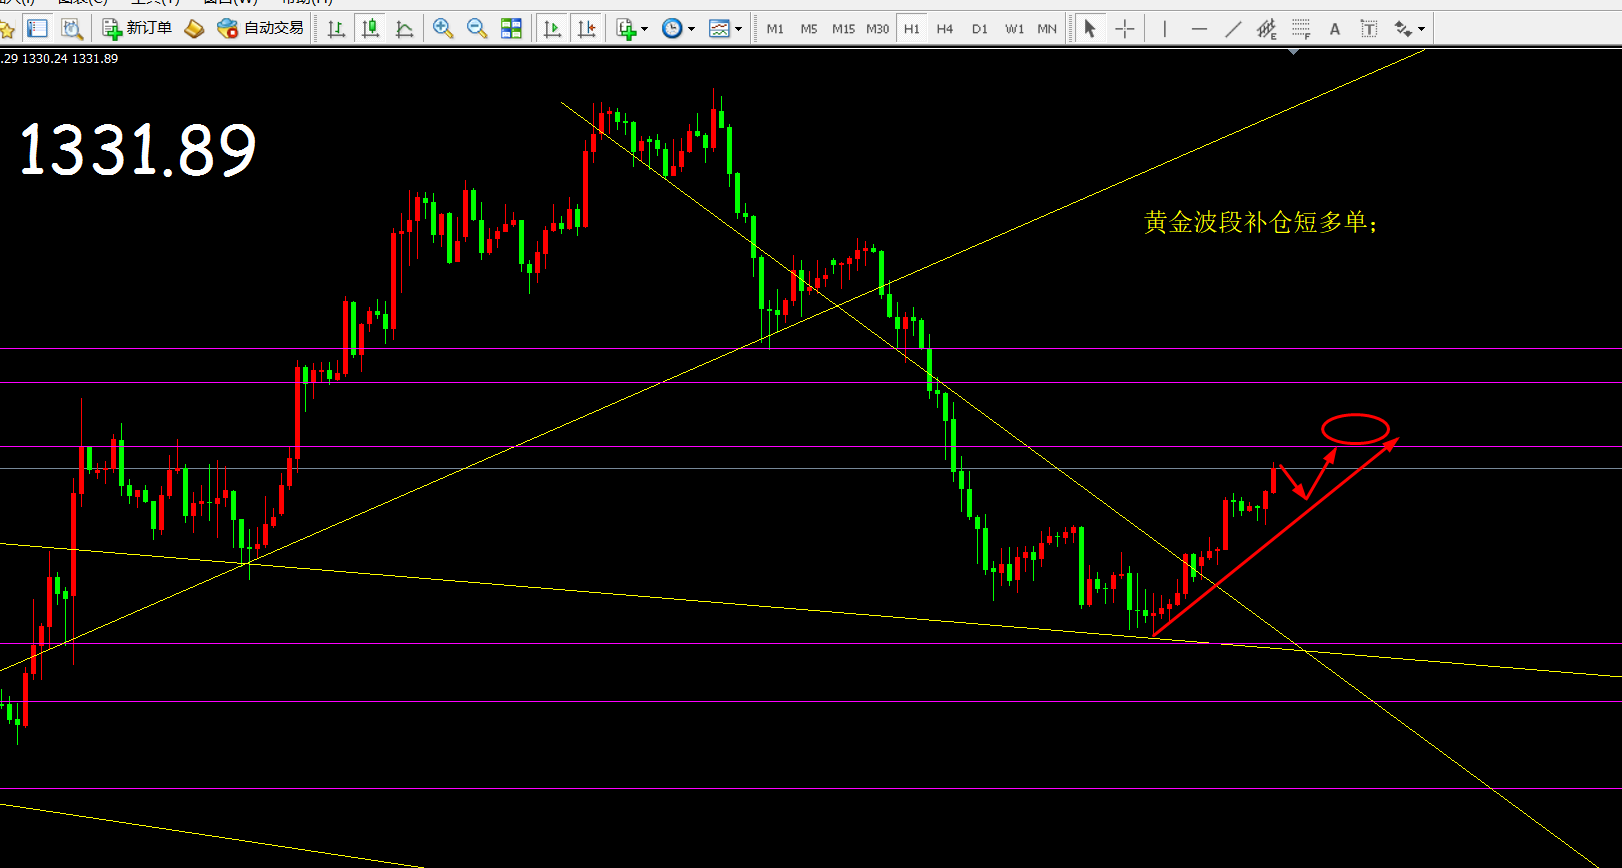Viewport: 1622px width, 868px height.
Task: Select the equidistant channel tool
Action: 1267,28
